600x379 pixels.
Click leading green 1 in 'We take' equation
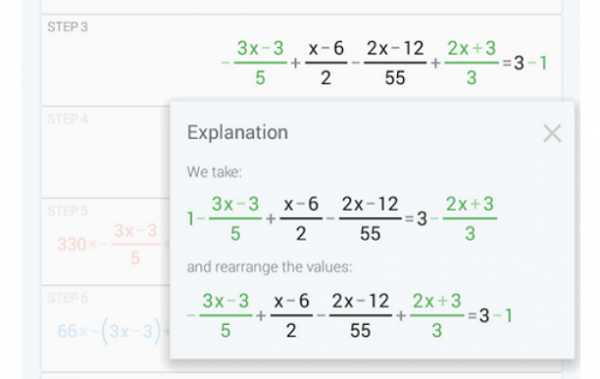click(x=190, y=219)
